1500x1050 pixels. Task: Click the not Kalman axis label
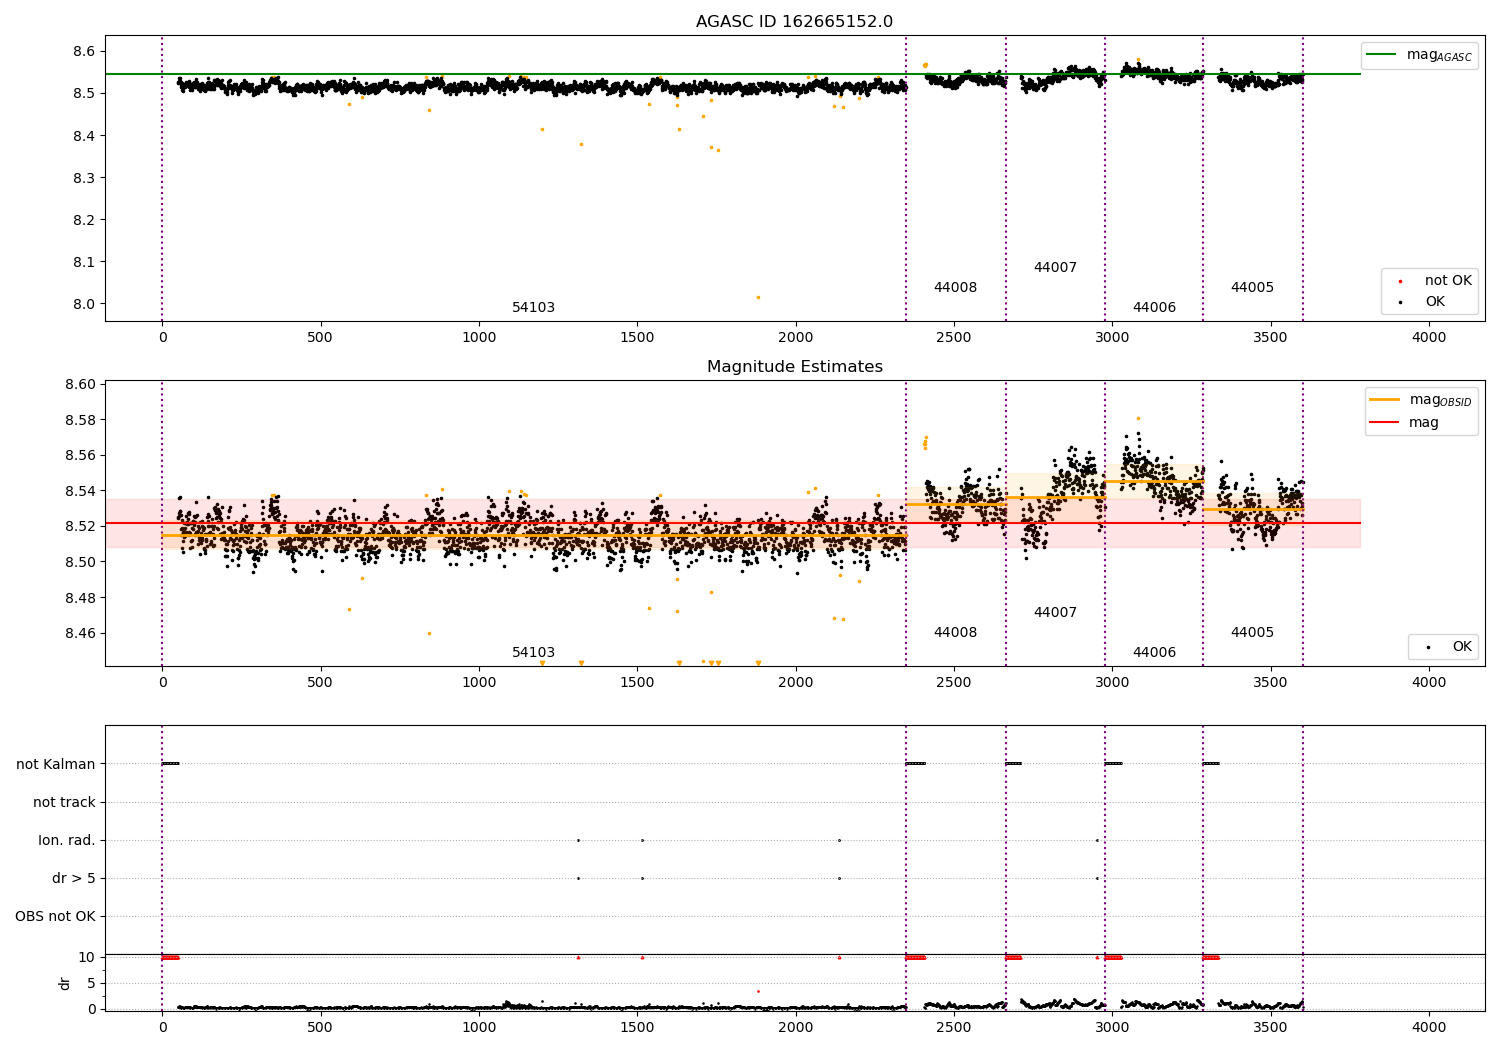point(56,764)
